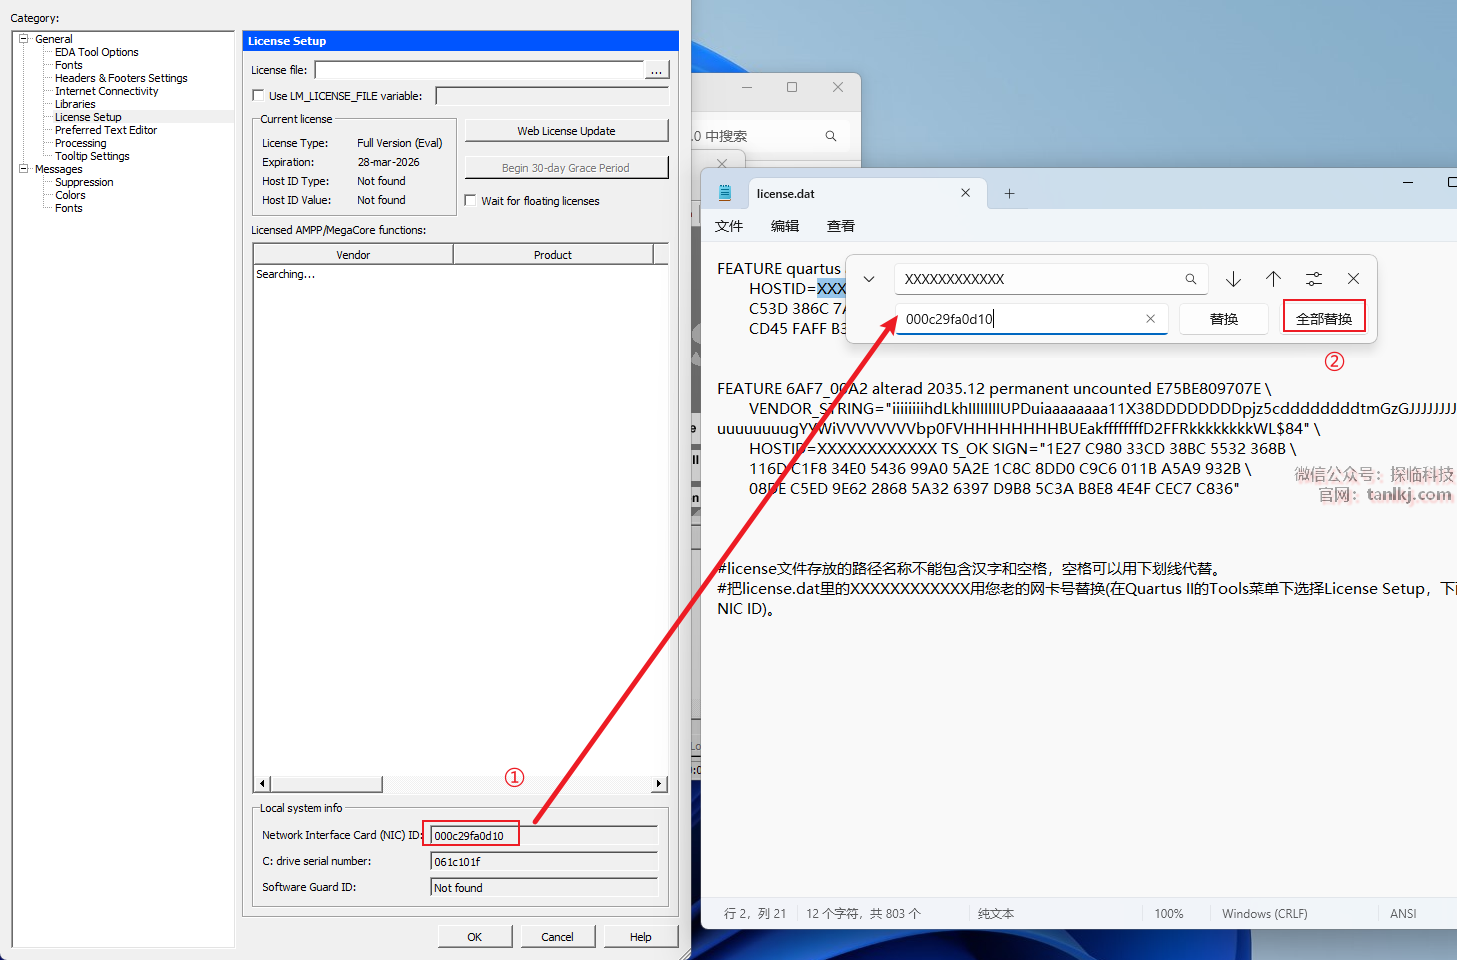The width and height of the screenshot is (1457, 960).
Task: Collapse the Messages category tree node
Action: [23, 169]
